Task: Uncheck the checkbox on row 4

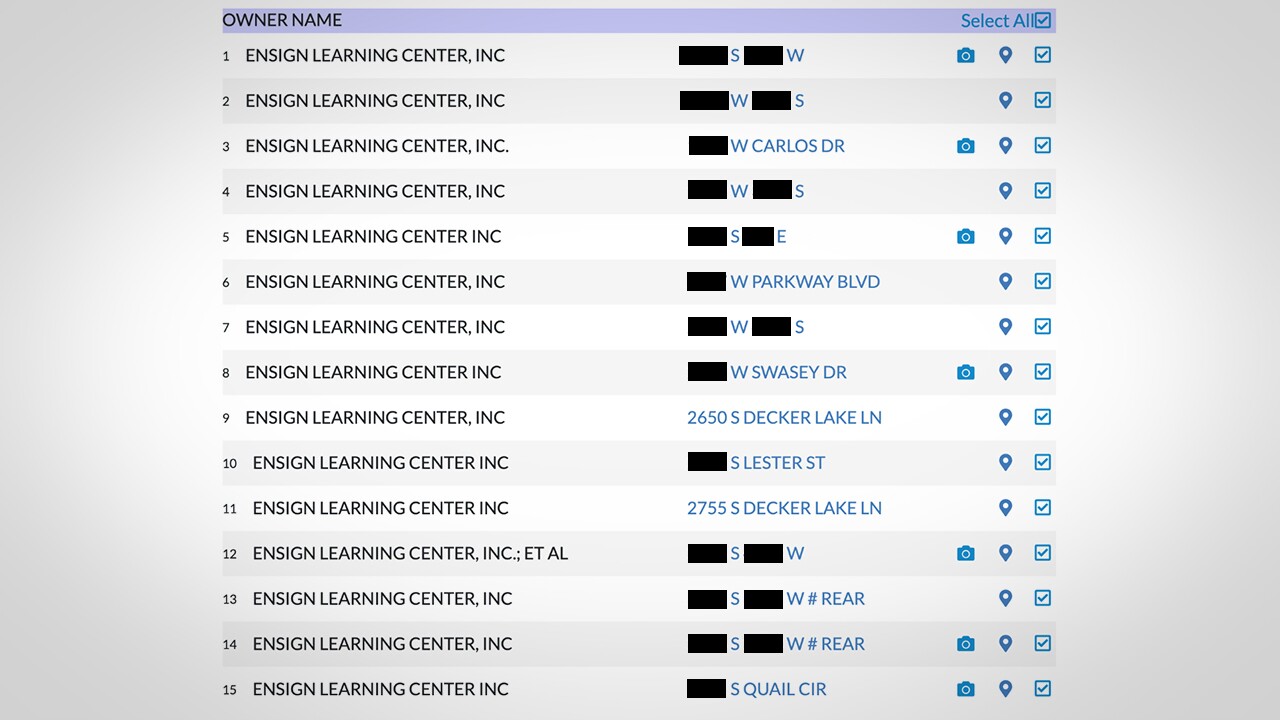Action: pos(1042,191)
